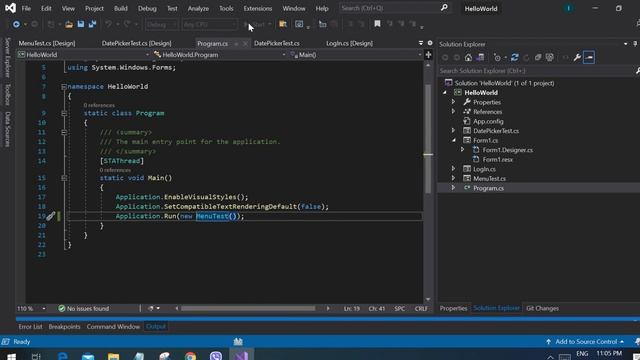Screen dimensions: 640x360
Task: Collapse the summary comment block
Action: (x=64, y=132)
